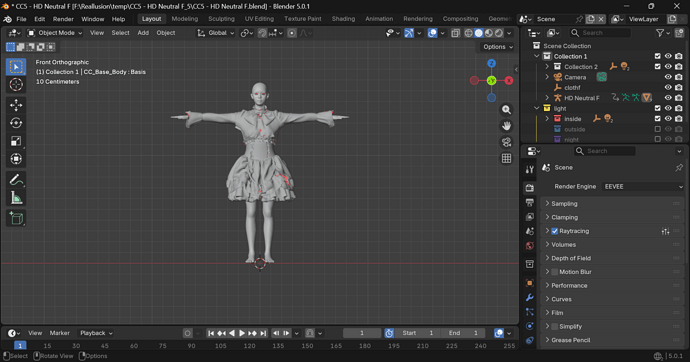Toggle the camera view icon
Image resolution: width=690 pixels, height=362 pixels.
pos(506,142)
